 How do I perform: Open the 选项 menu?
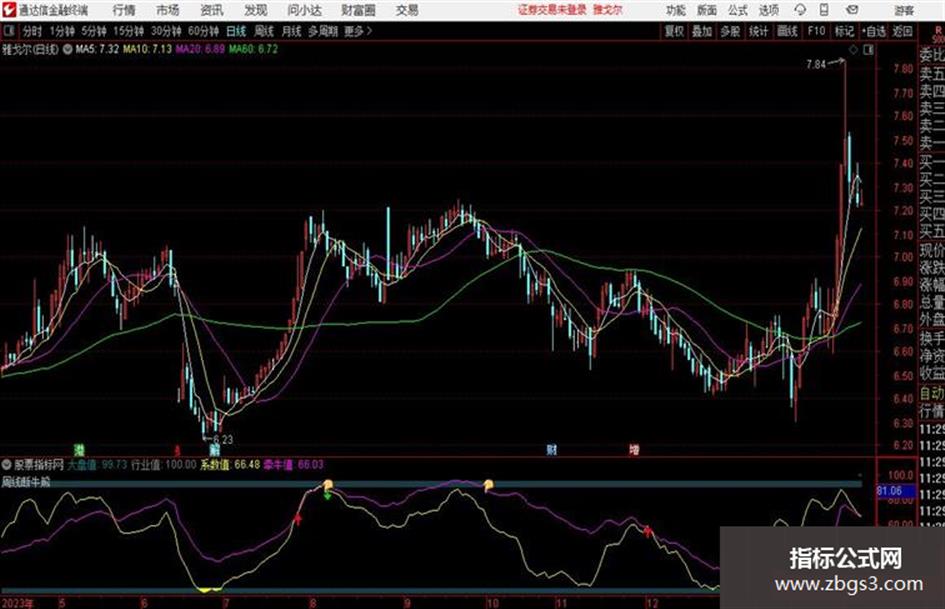click(x=768, y=10)
